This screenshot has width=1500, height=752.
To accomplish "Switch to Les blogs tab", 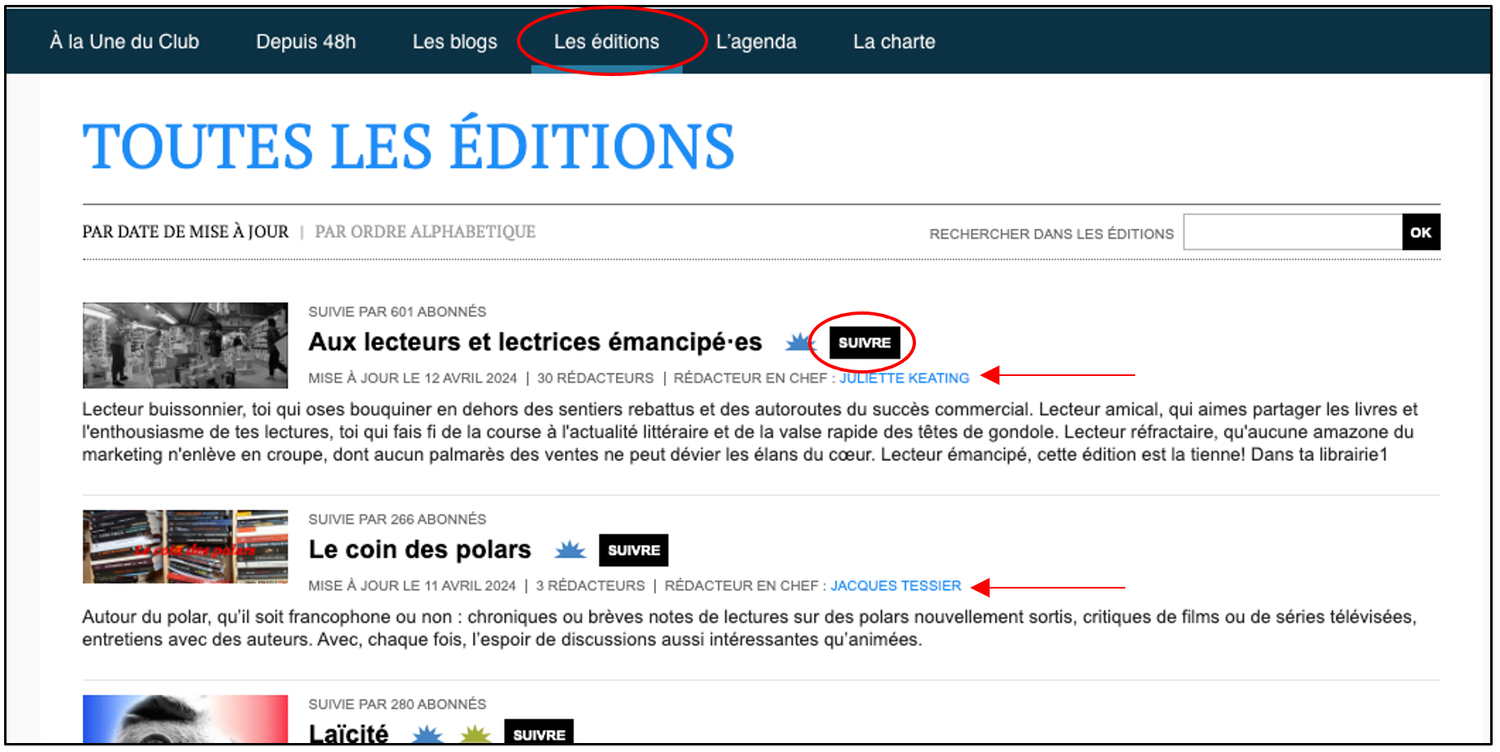I will (455, 42).
